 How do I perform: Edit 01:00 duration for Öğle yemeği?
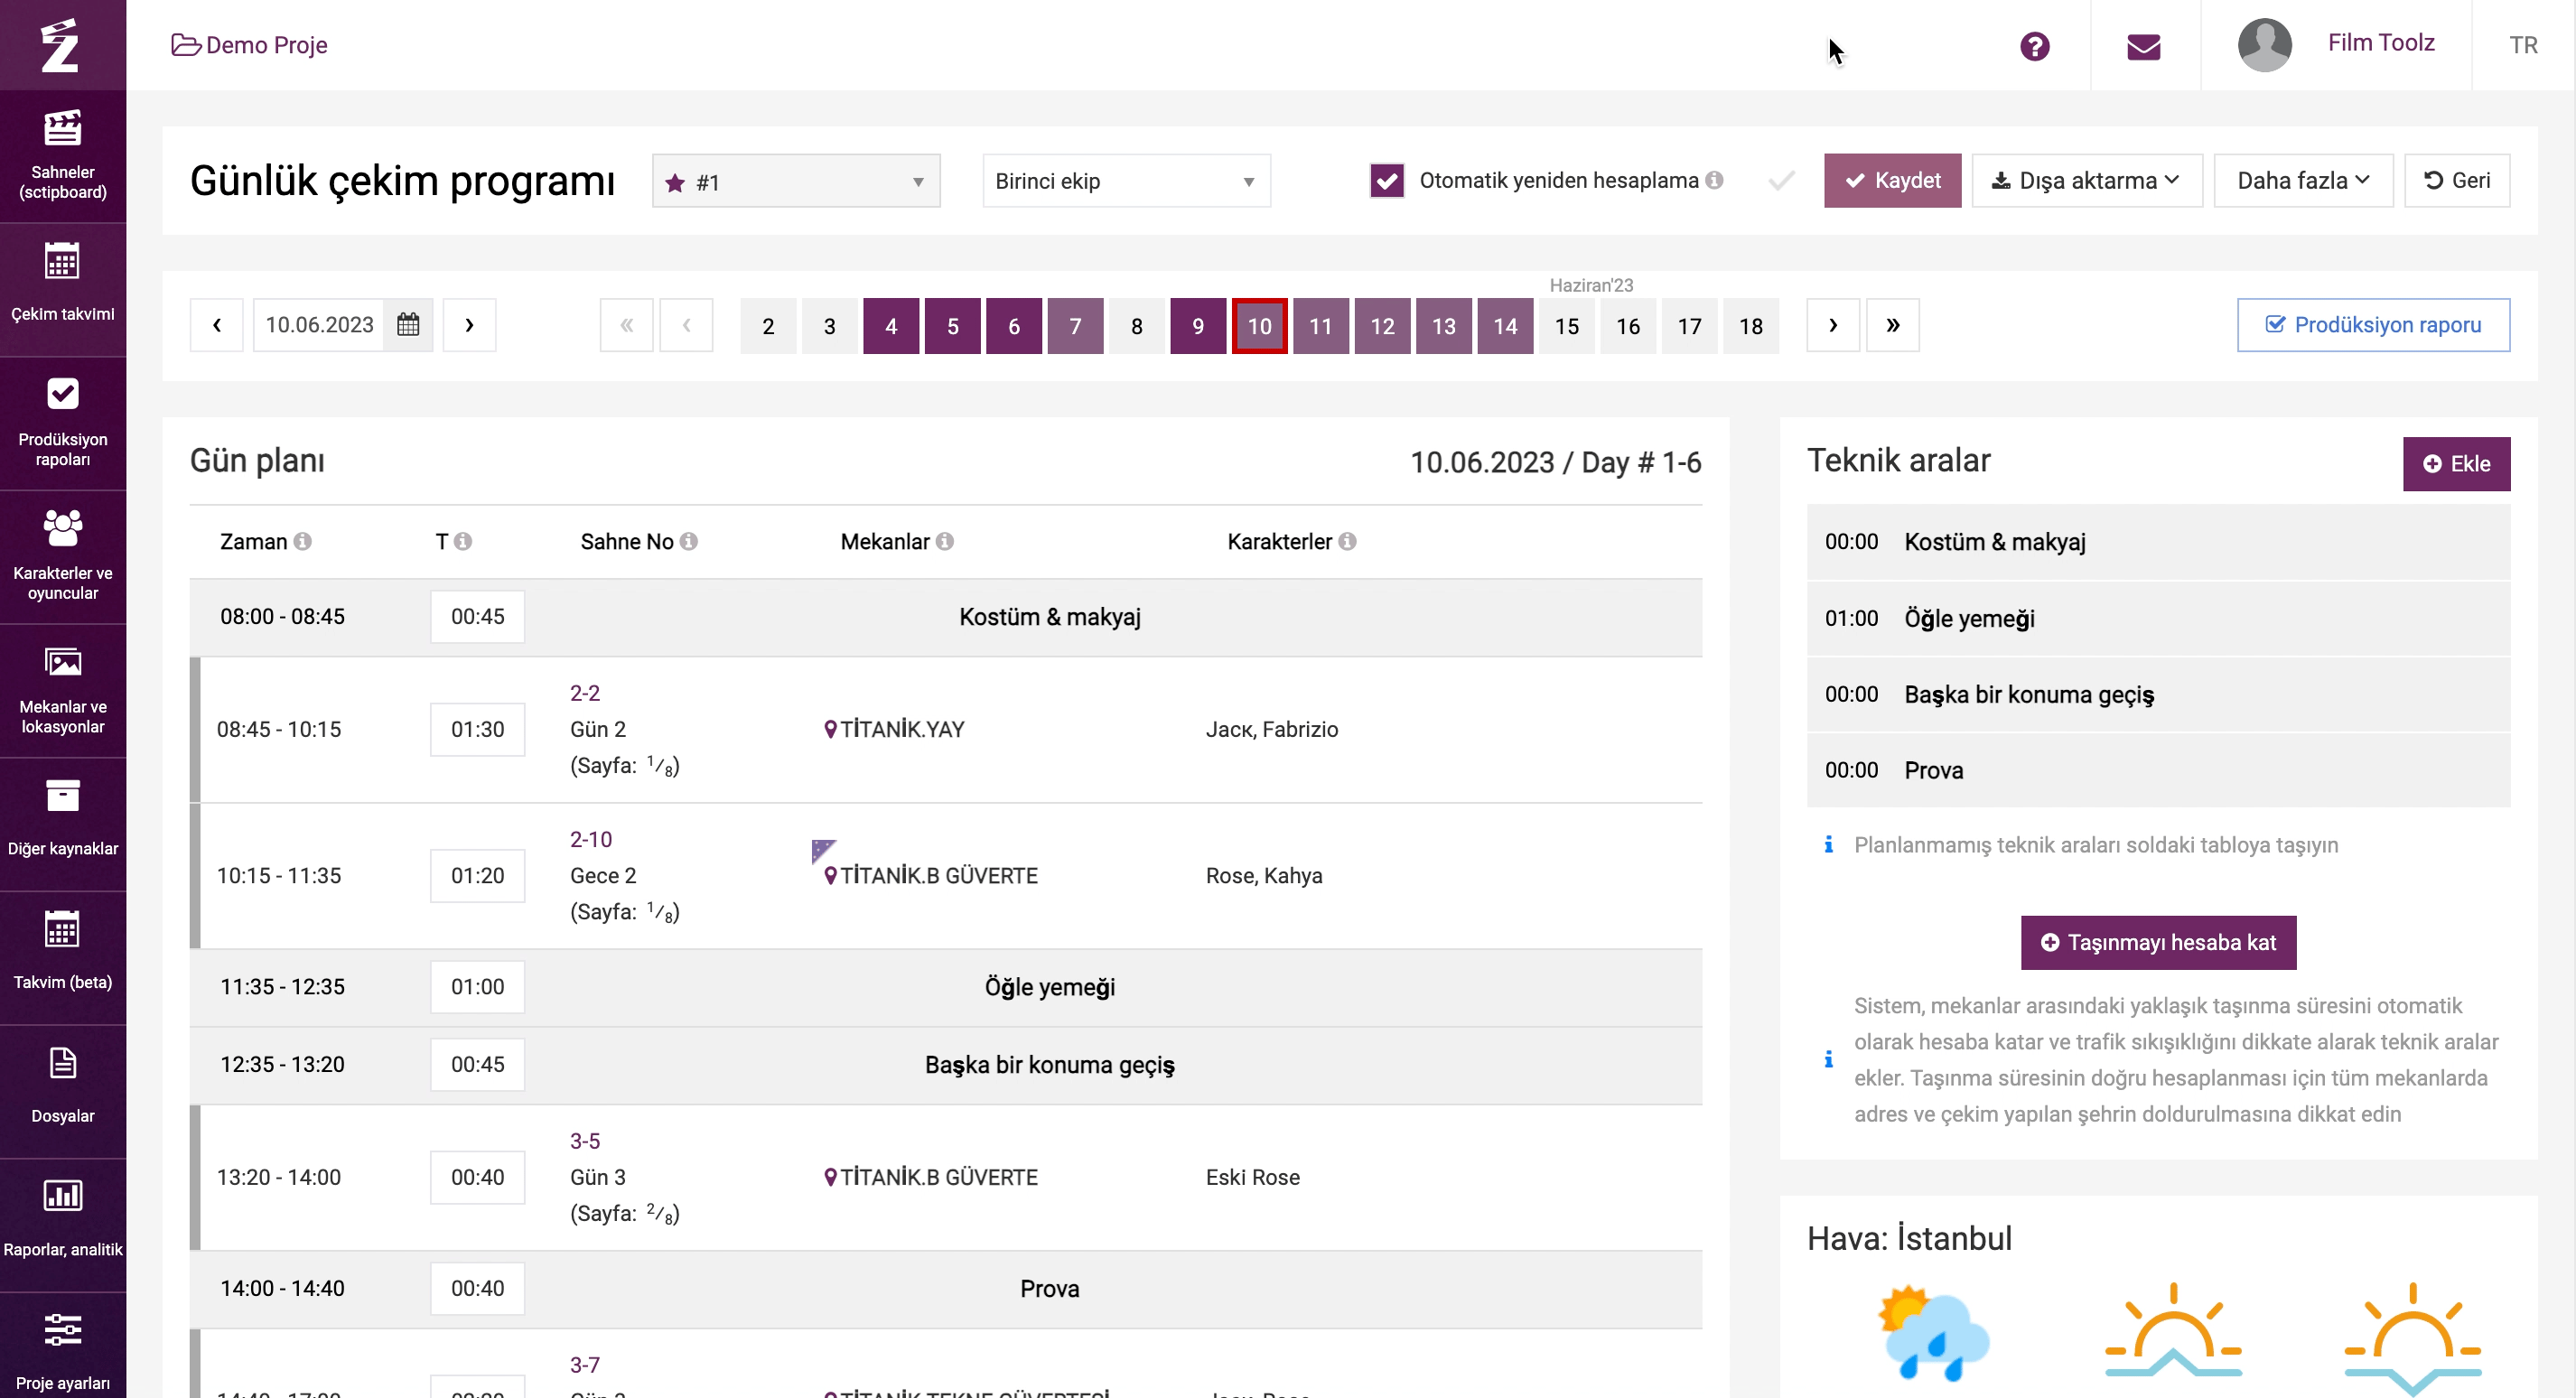pos(477,986)
